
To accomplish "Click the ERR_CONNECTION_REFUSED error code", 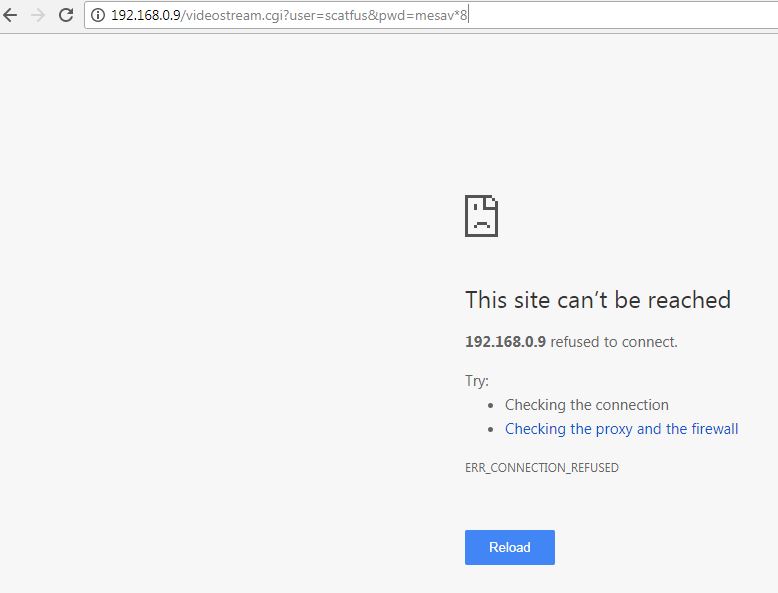I will [542, 467].
